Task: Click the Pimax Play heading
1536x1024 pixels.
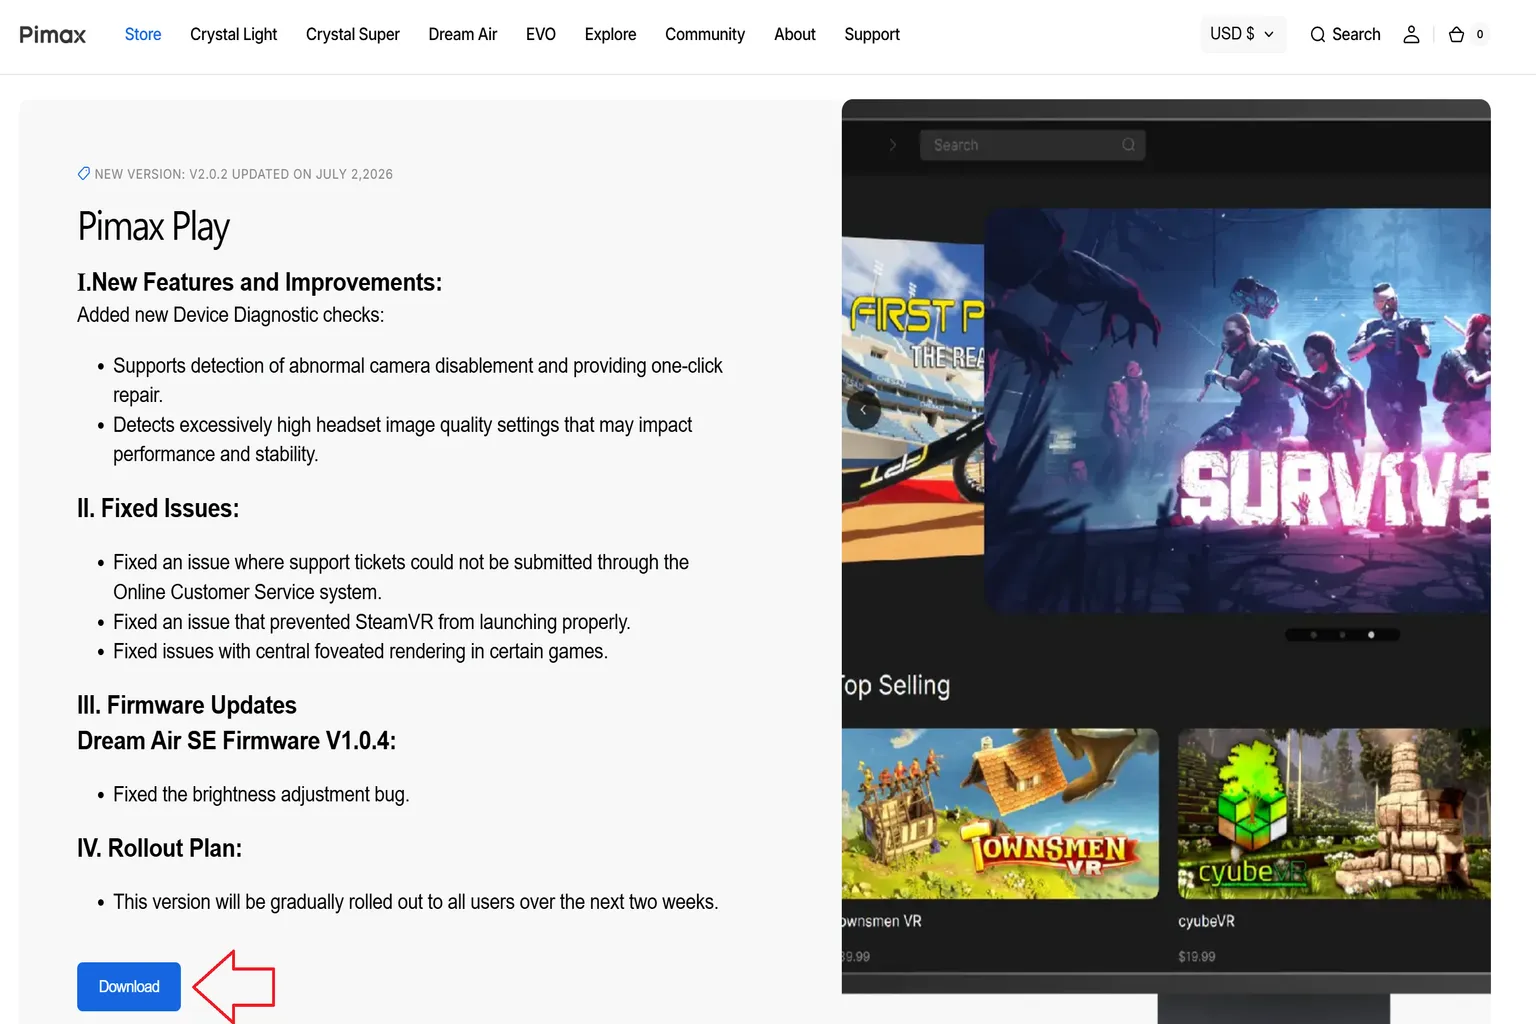Action: click(154, 228)
